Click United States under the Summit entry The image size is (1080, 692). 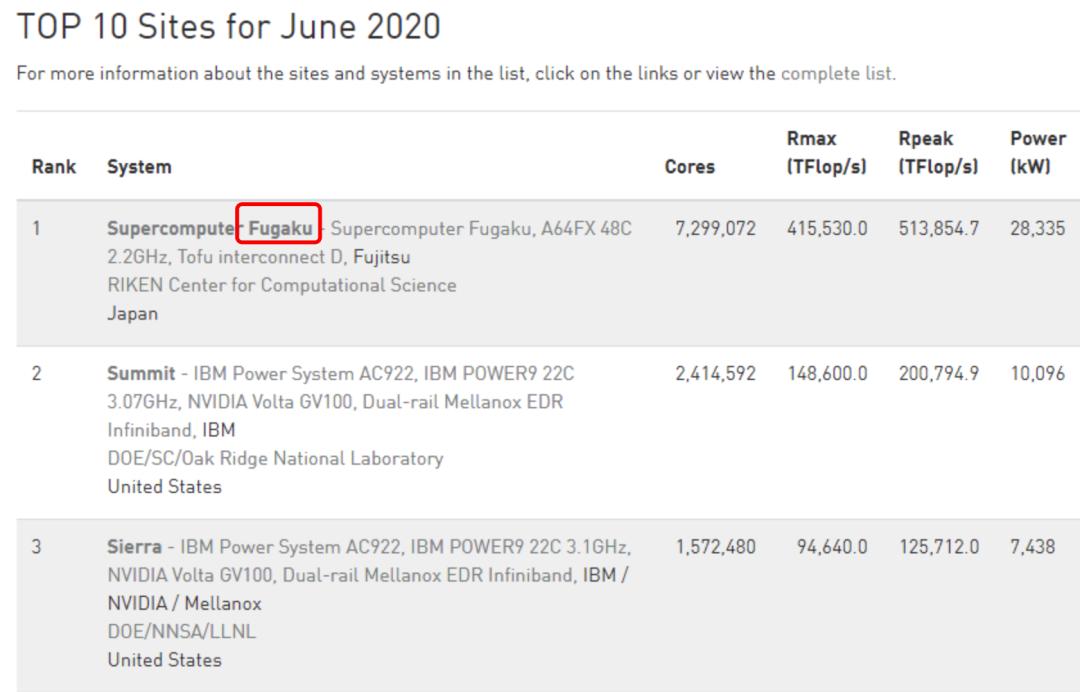click(x=164, y=487)
